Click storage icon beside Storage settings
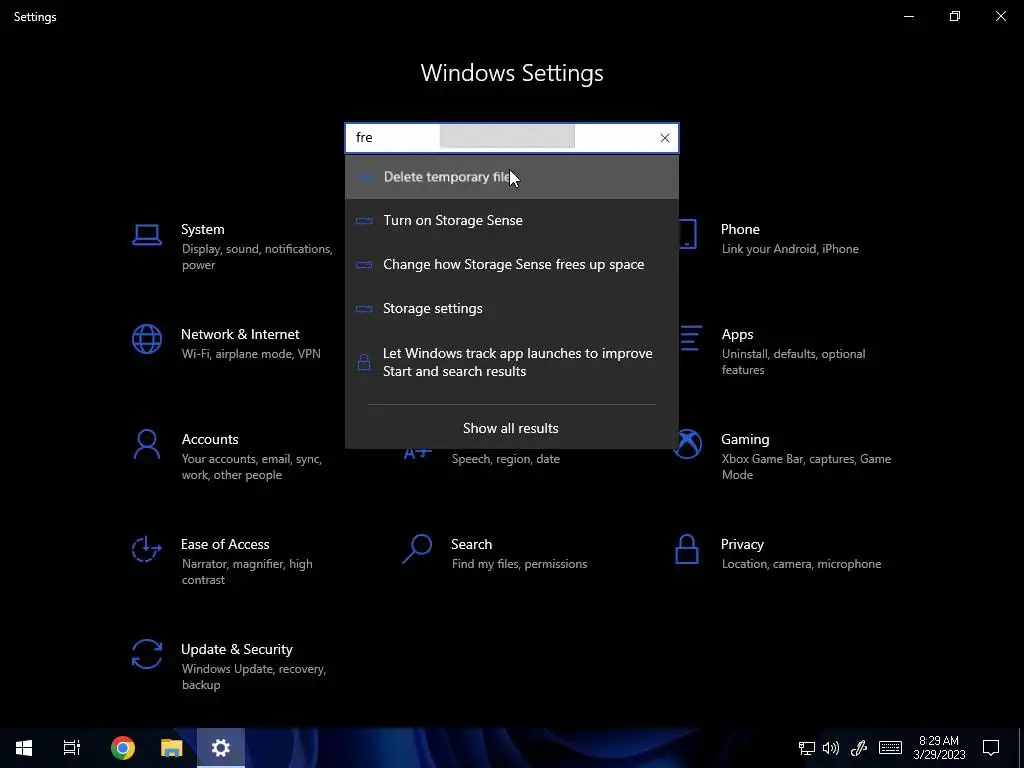The image size is (1024, 768). click(364, 309)
